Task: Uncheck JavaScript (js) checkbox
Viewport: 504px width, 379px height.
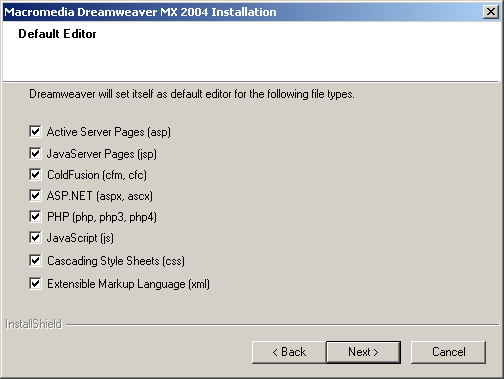Action: [35, 238]
